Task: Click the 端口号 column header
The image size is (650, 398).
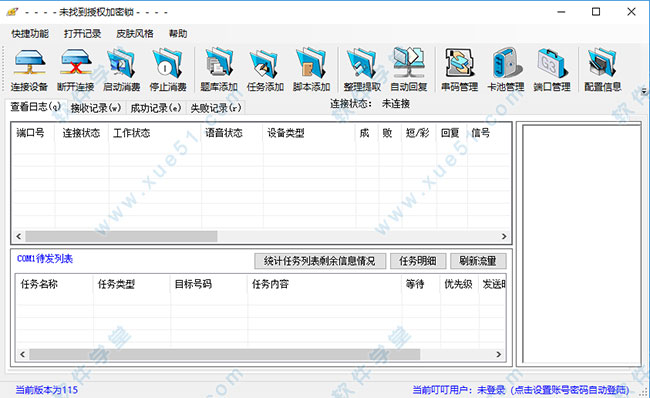Action: click(x=33, y=133)
